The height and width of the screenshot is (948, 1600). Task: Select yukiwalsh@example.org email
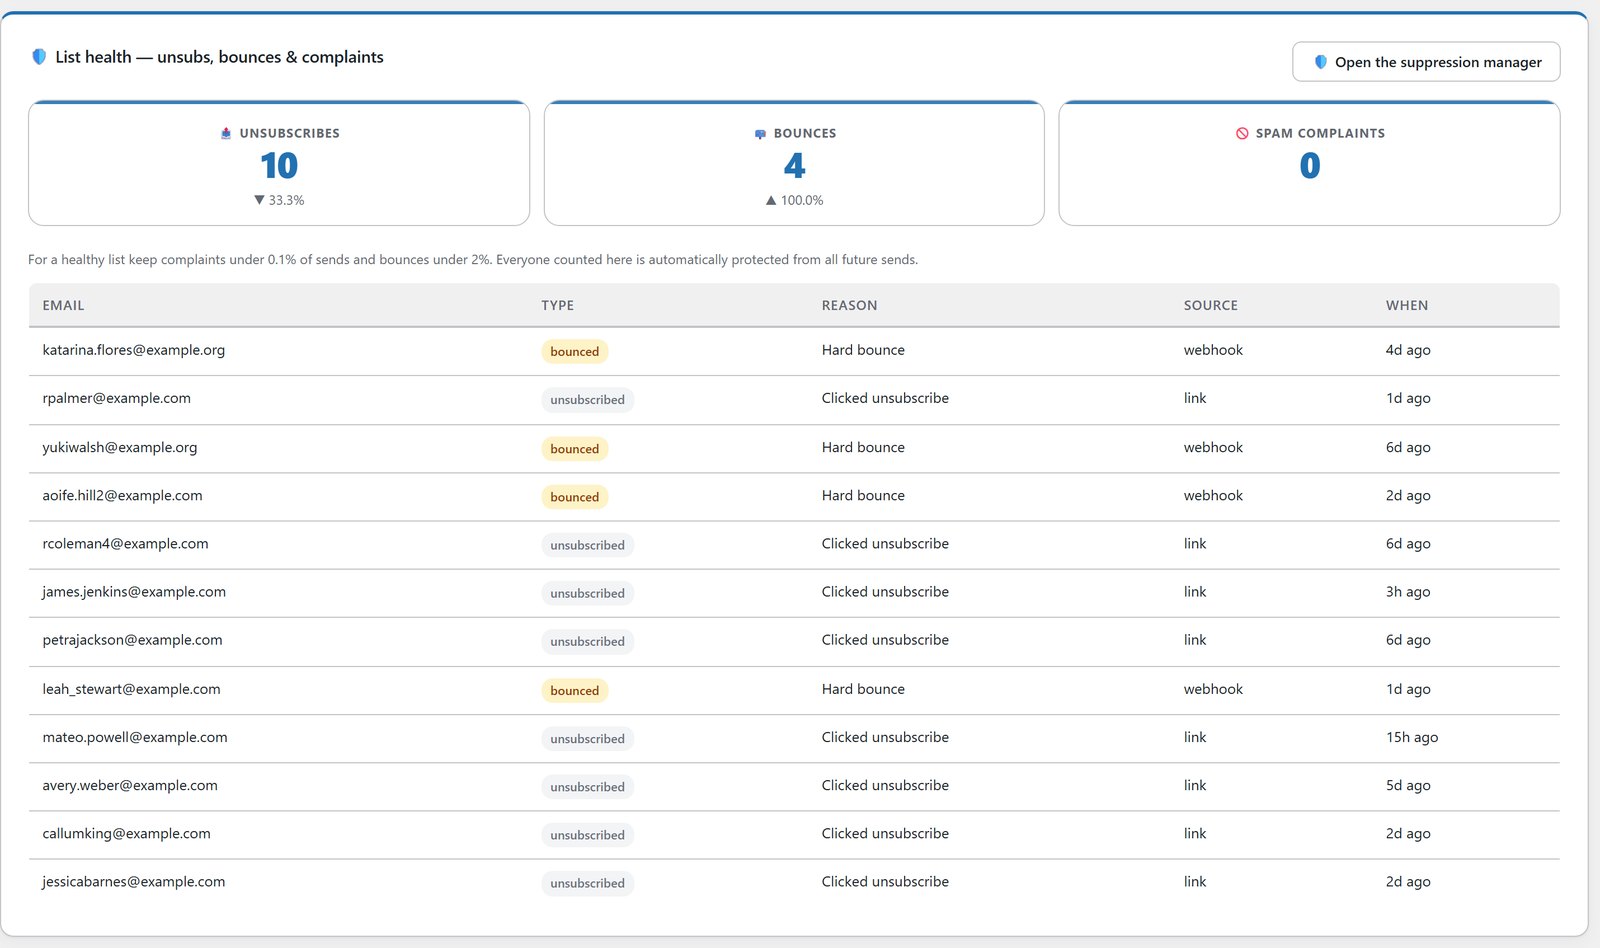[120, 447]
